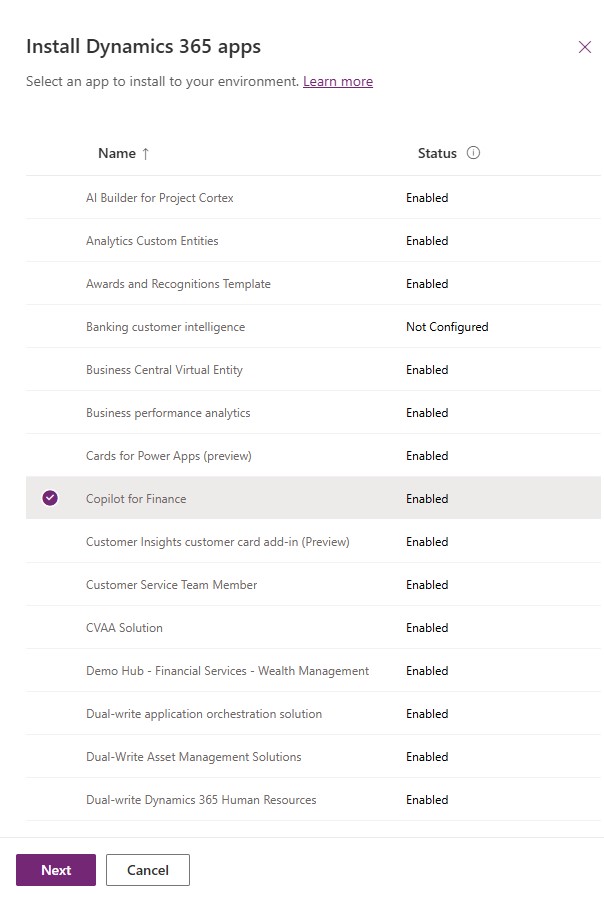Viewport: 604px width, 902px height.
Task: Select Customer Insights customer card add-in
Action: tap(314, 541)
